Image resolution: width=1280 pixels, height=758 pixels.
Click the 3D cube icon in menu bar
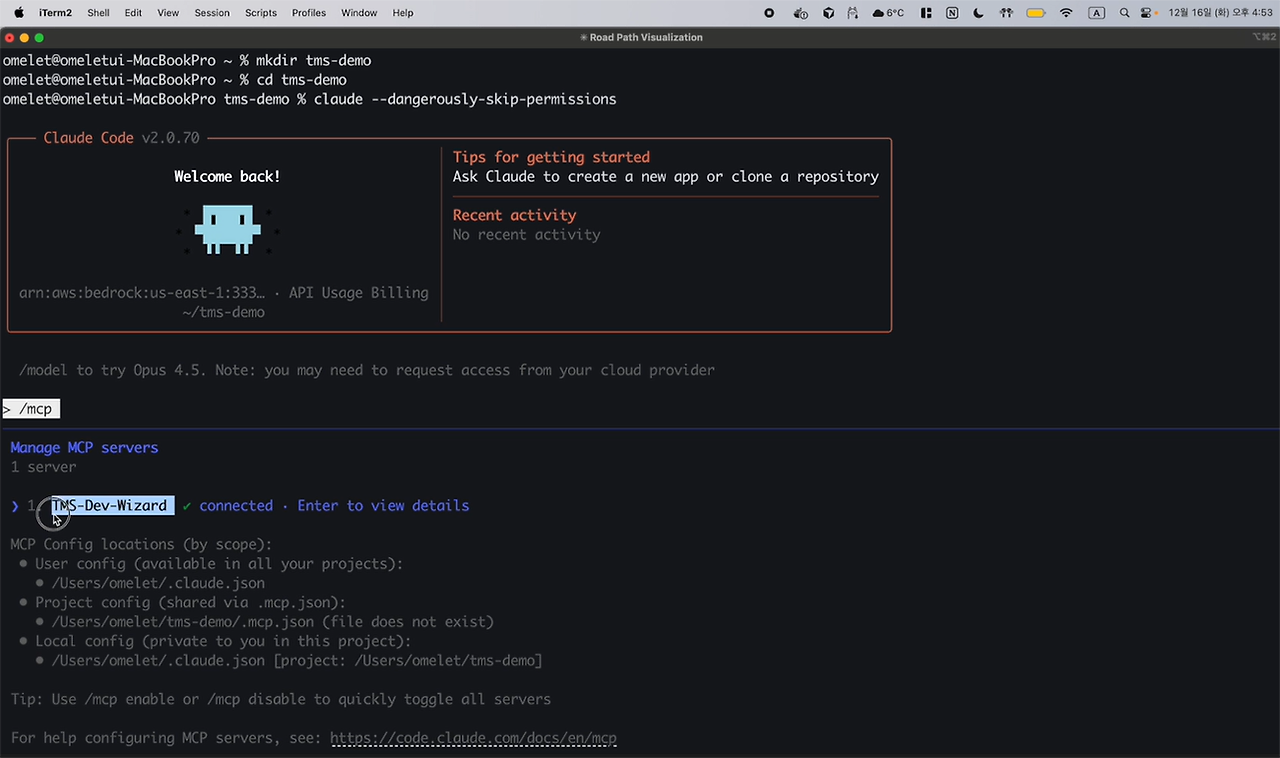coord(828,13)
